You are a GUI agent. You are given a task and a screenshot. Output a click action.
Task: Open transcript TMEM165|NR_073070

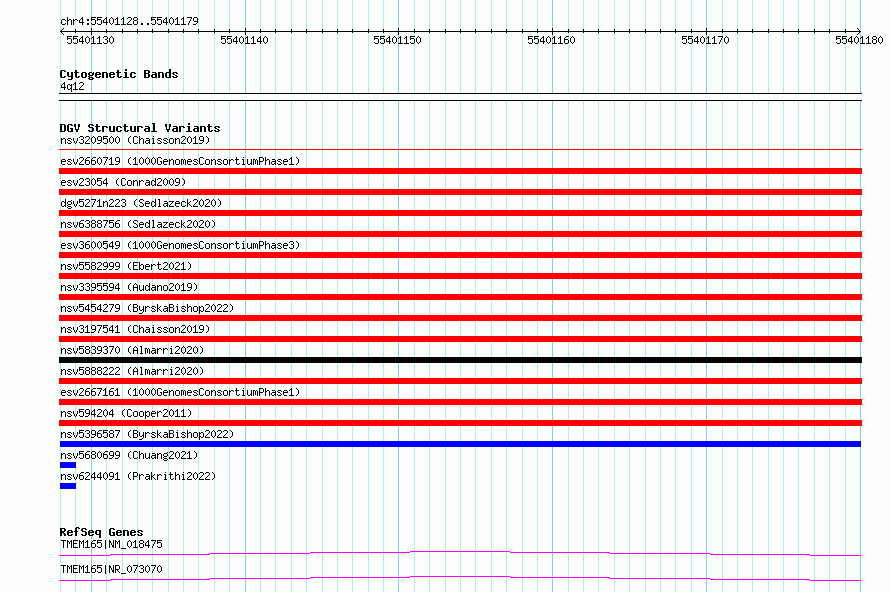(x=111, y=569)
